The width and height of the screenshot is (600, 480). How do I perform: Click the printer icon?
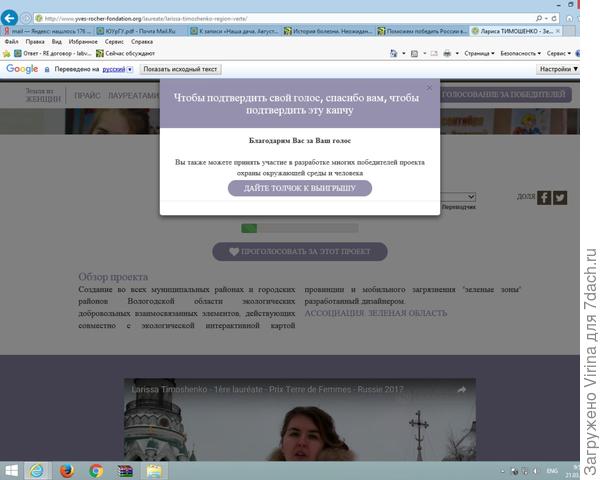(x=447, y=54)
